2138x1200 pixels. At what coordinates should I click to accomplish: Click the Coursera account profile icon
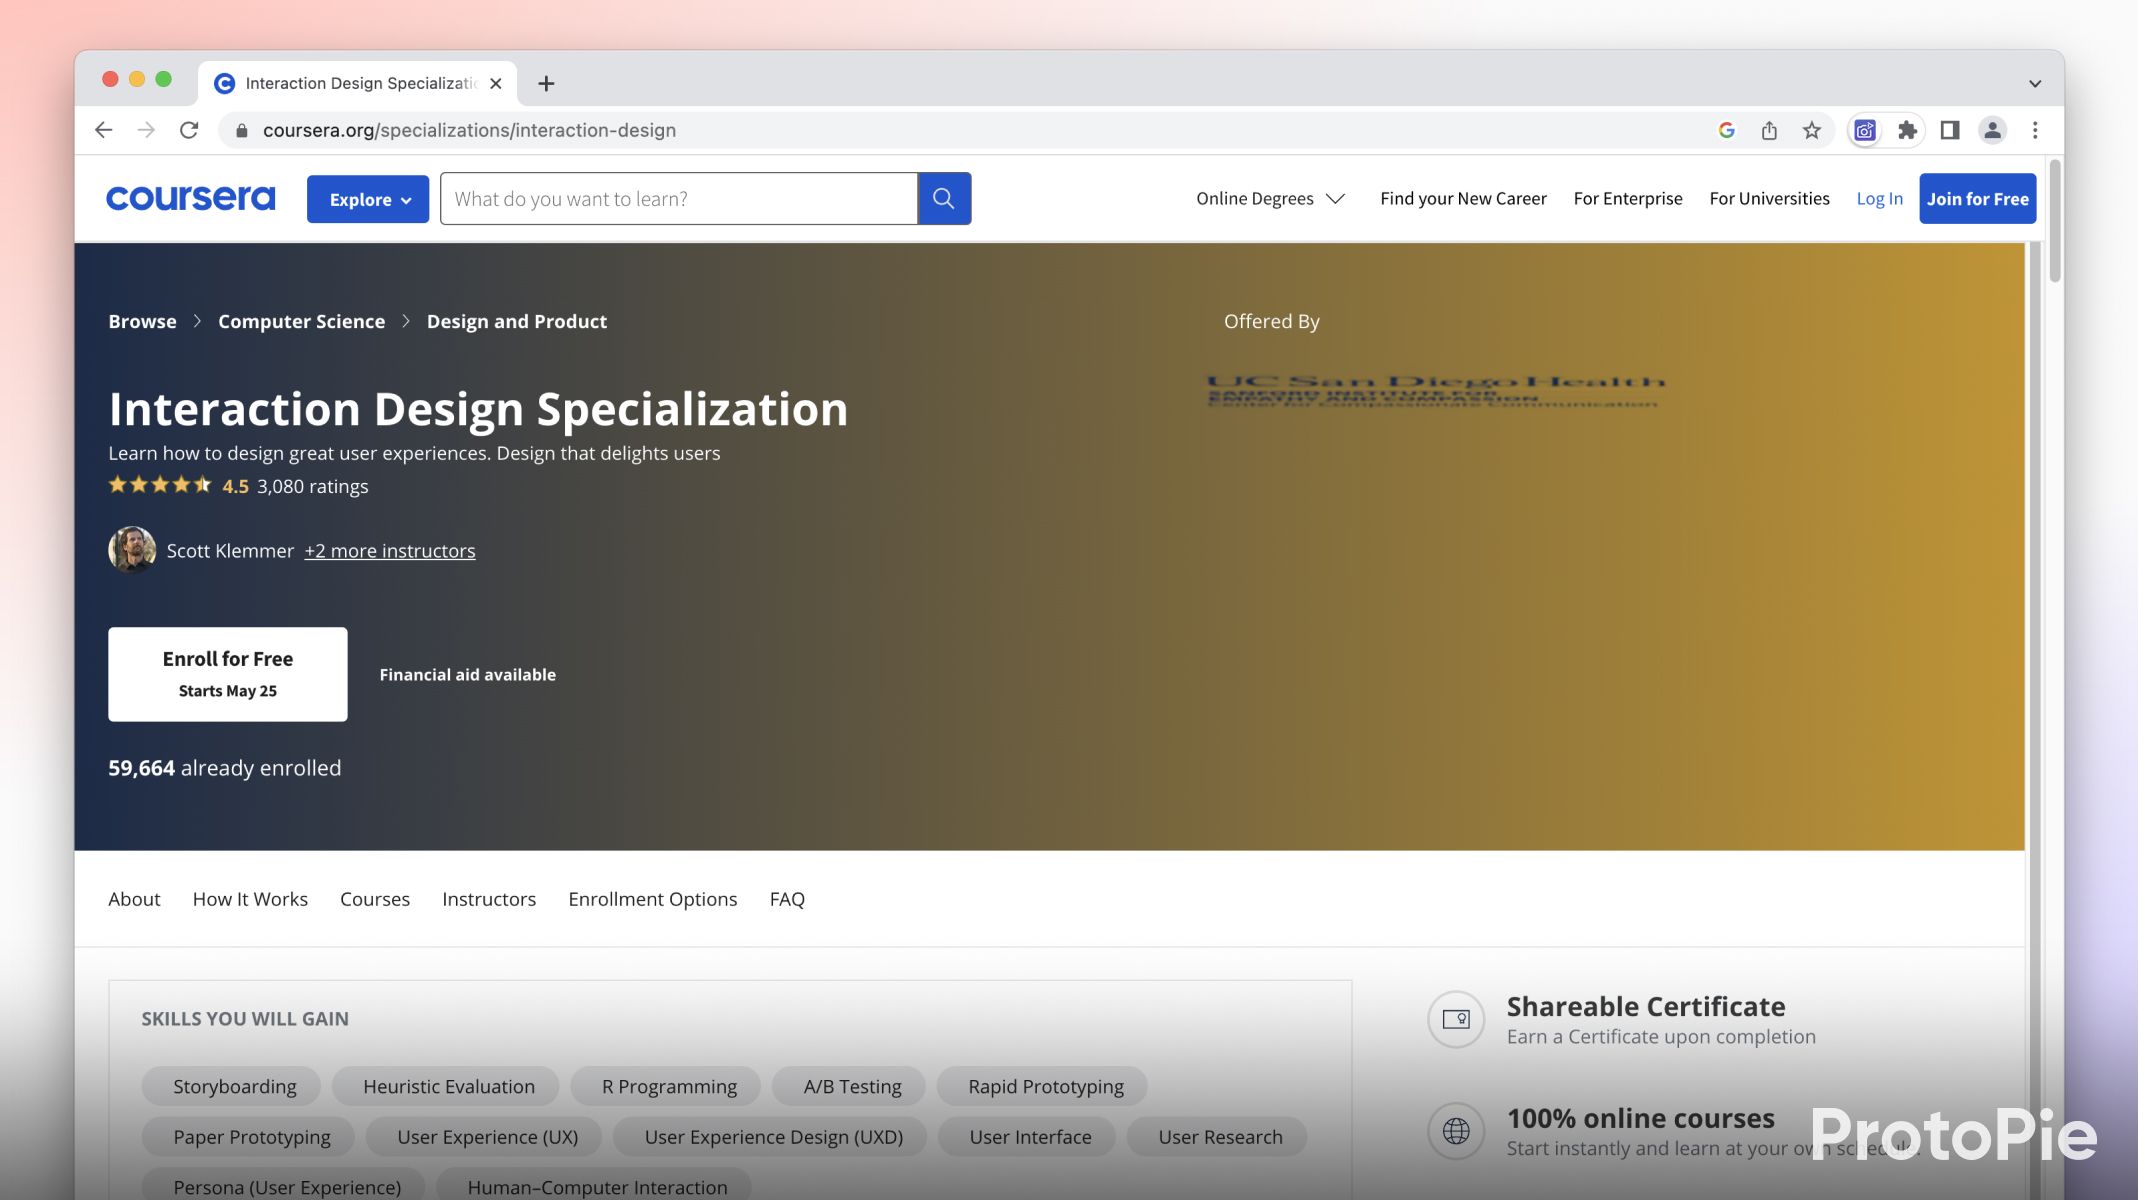(x=1993, y=129)
